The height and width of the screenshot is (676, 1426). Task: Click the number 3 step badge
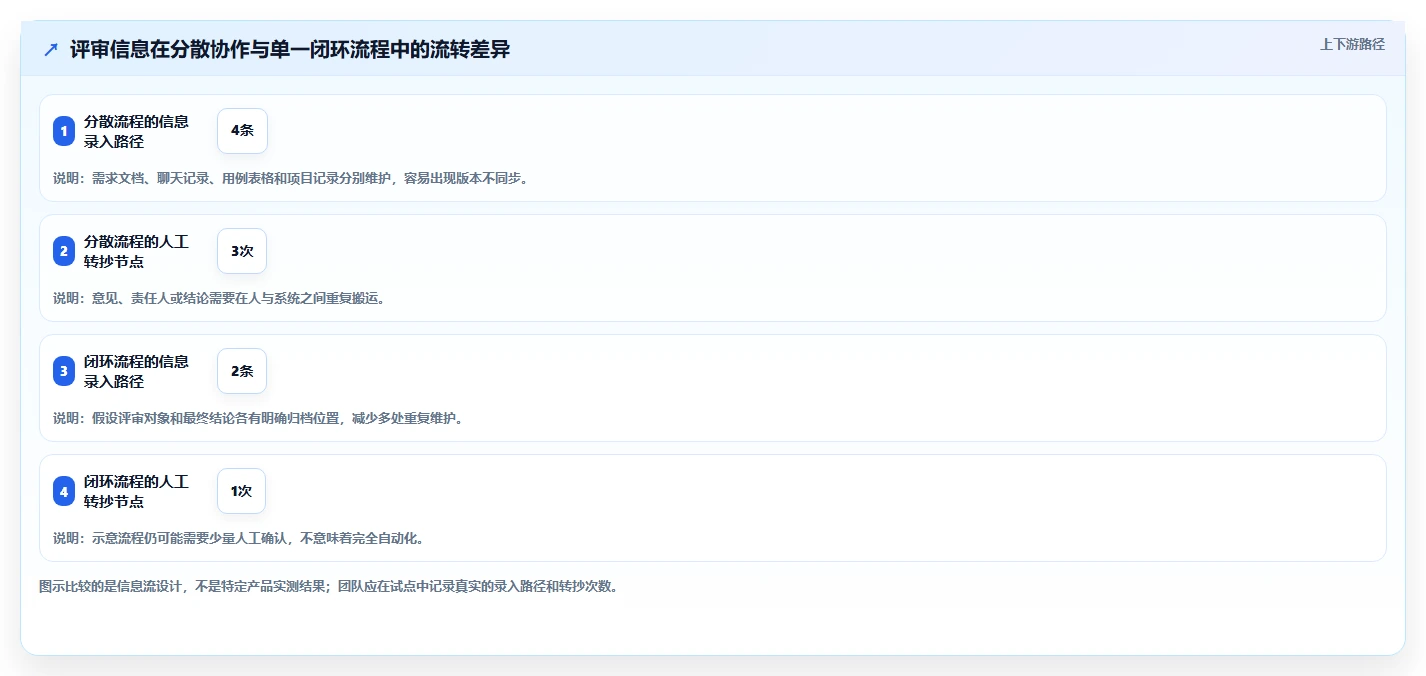[x=64, y=371]
